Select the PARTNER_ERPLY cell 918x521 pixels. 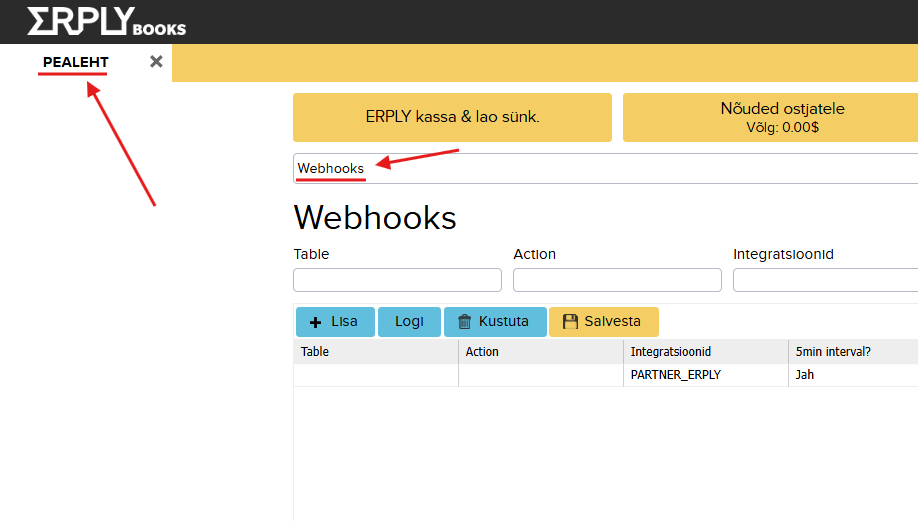tap(705, 375)
